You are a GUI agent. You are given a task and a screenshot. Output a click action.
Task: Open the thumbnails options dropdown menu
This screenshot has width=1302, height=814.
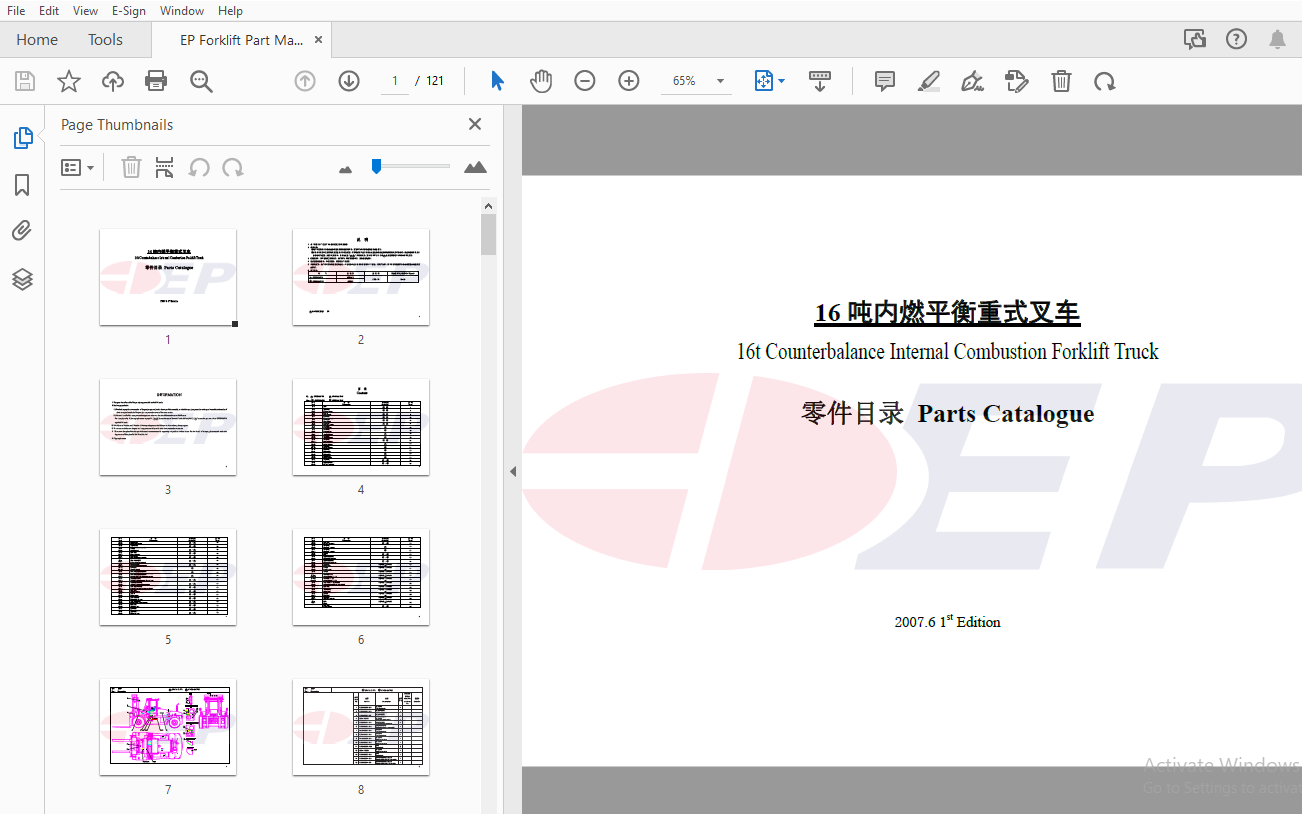click(x=78, y=167)
